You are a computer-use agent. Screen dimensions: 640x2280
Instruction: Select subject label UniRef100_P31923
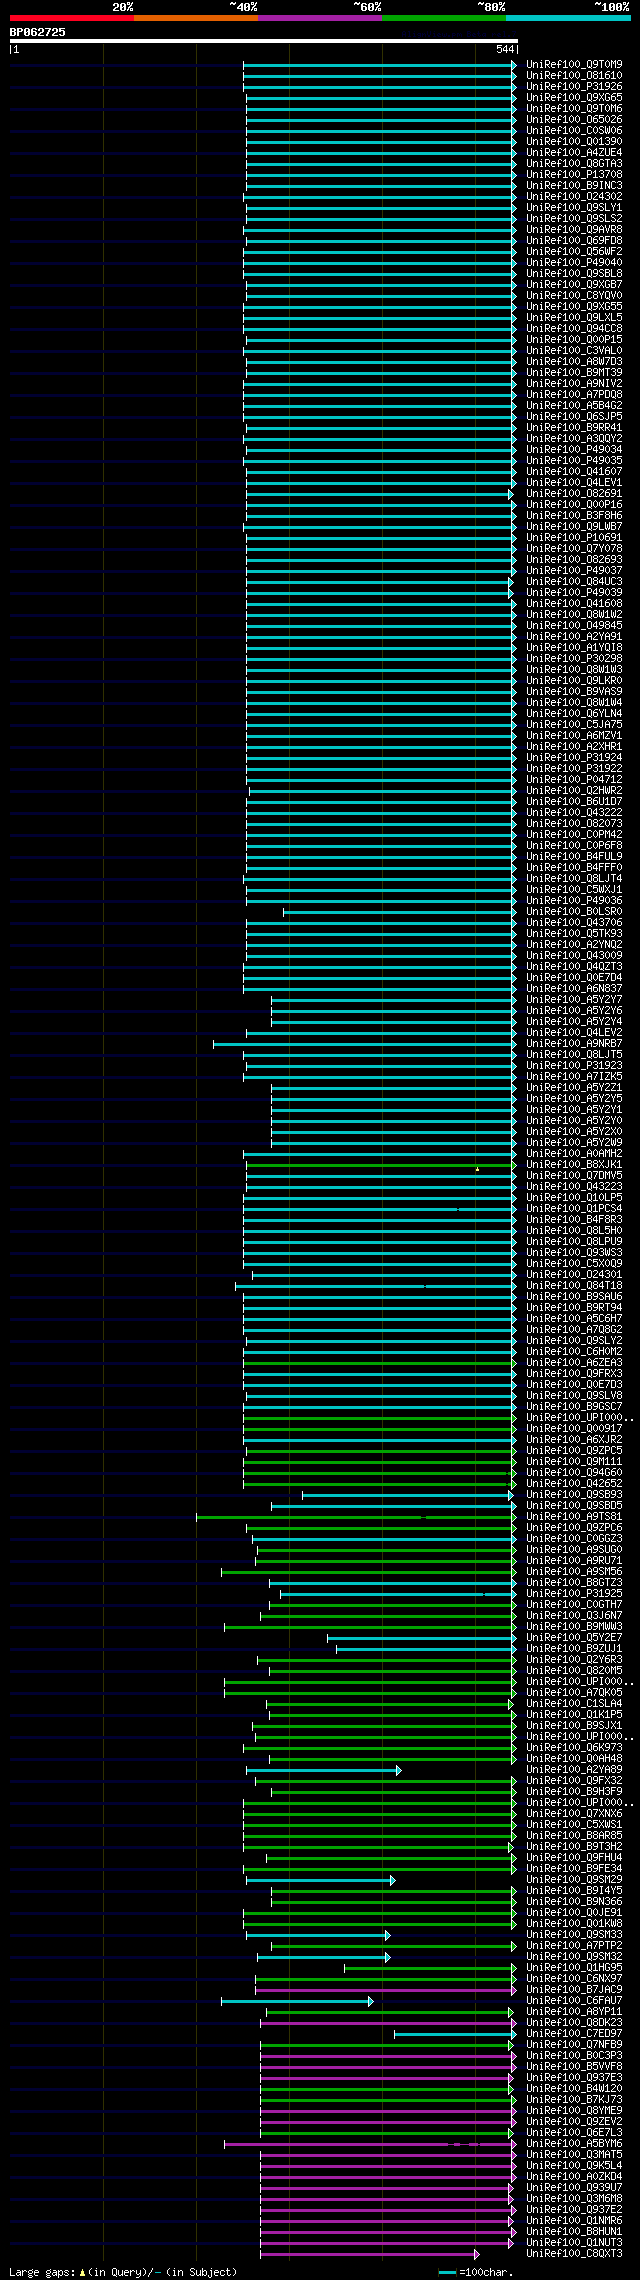tap(574, 1065)
